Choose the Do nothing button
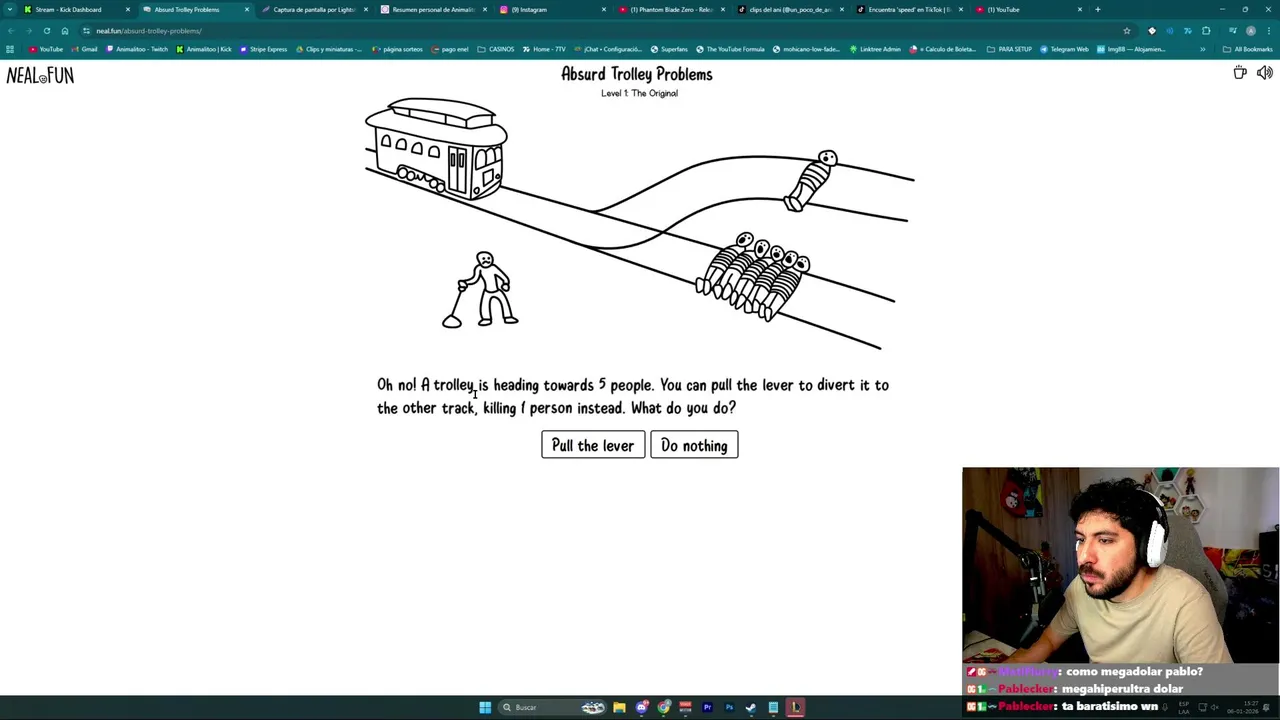Screen dimensions: 1280x720 tap(694, 445)
